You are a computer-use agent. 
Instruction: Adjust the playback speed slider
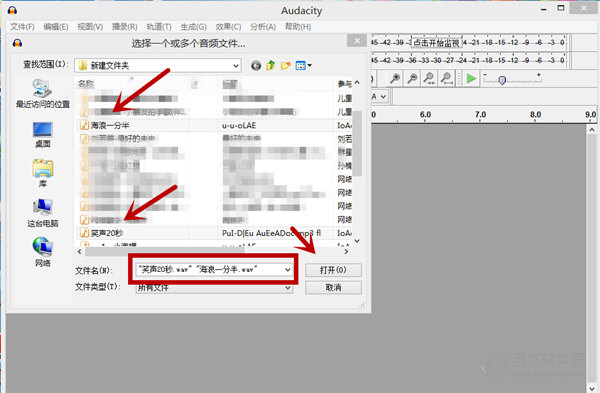coord(502,80)
